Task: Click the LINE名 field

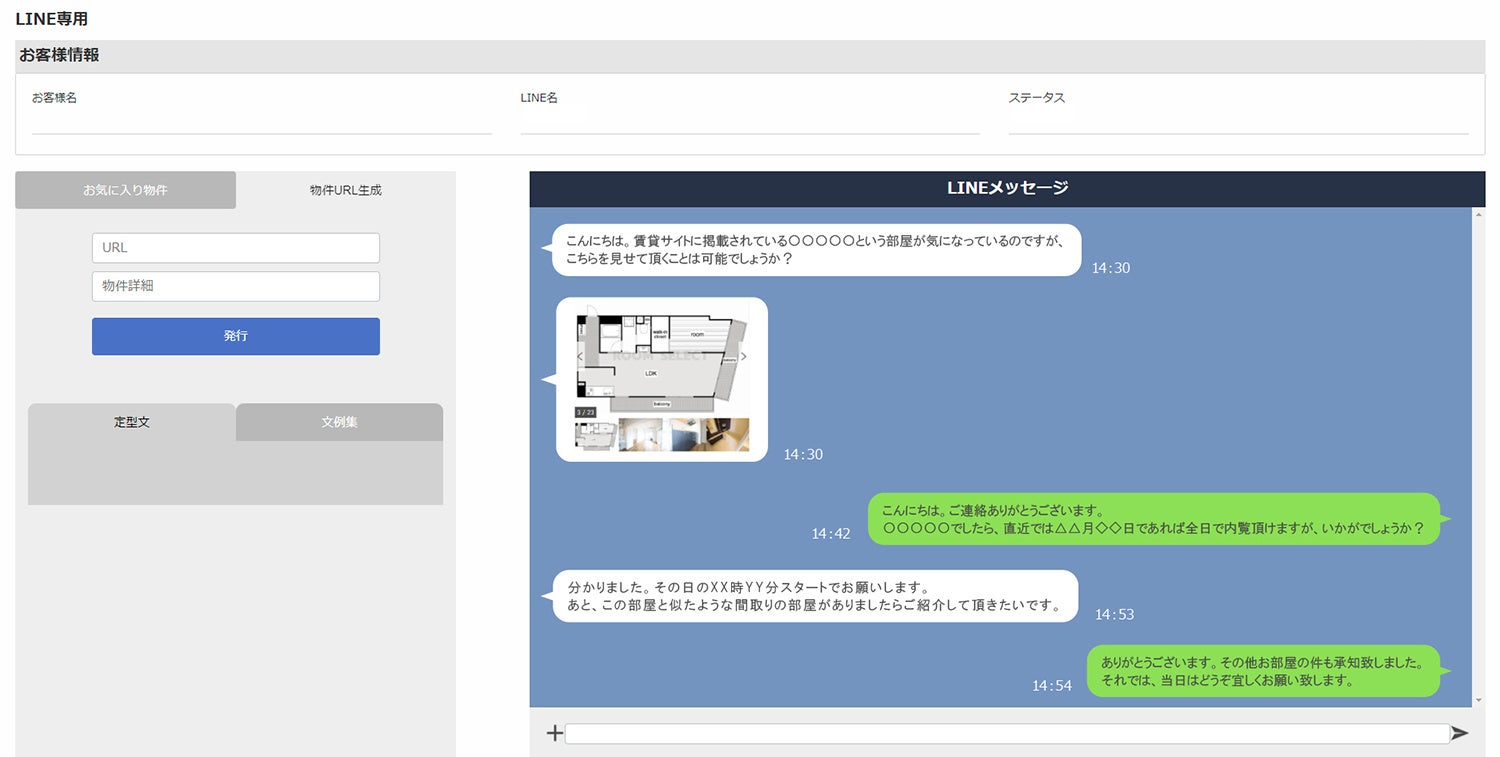Action: pos(748,120)
